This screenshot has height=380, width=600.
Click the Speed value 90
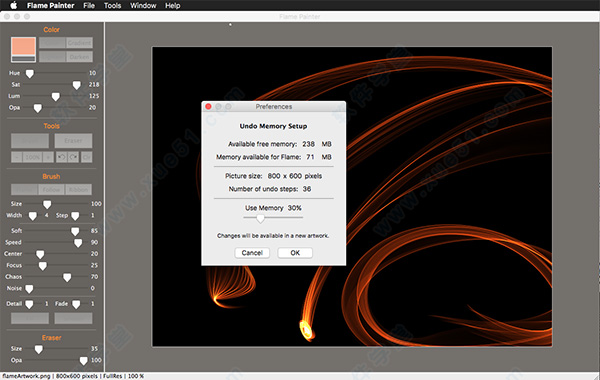[95, 242]
